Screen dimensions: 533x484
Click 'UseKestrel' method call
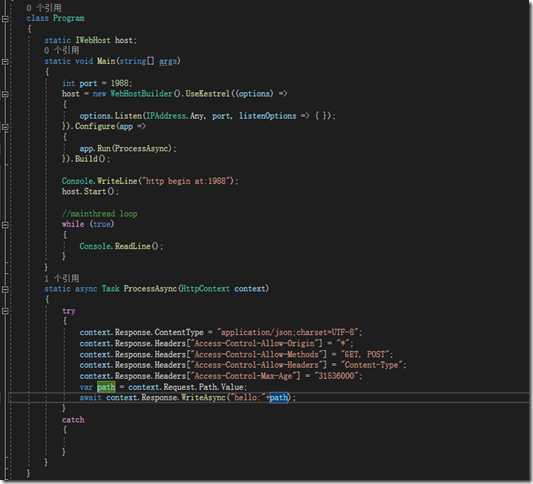pos(208,93)
